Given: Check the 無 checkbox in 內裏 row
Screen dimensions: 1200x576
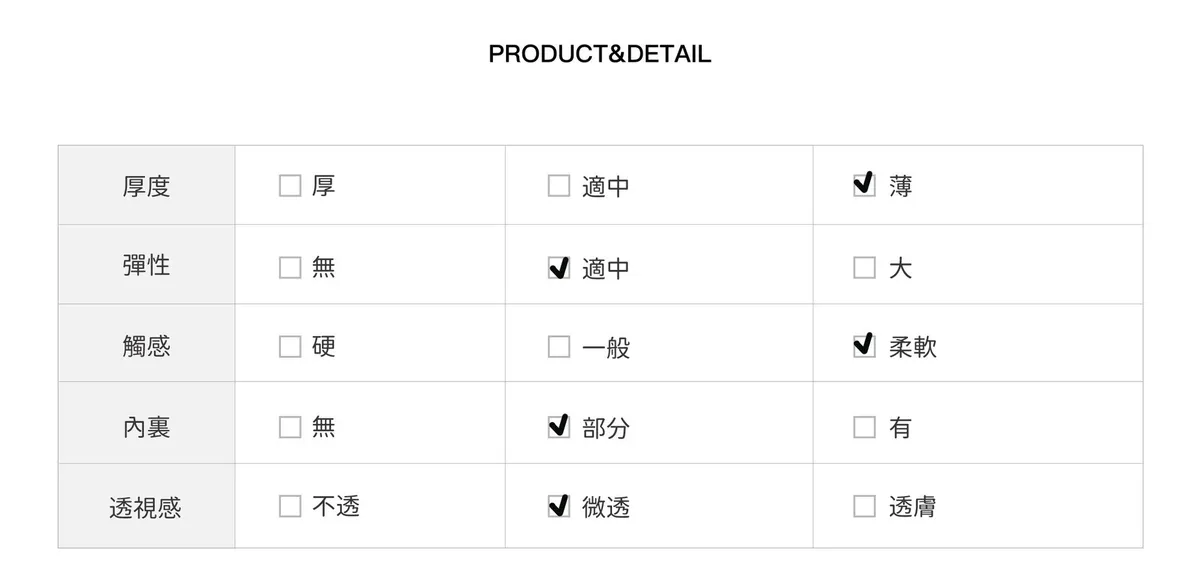Looking at the screenshot, I should point(290,428).
